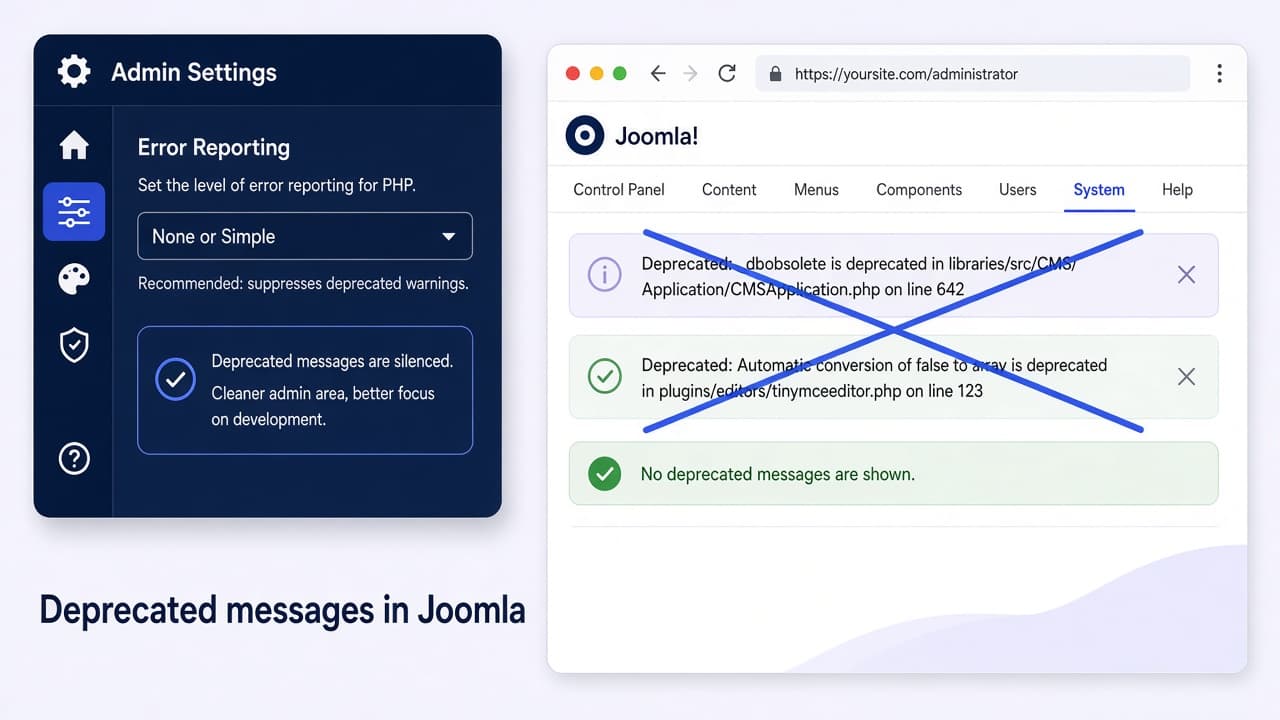Click the yoursite.com/administrator address bar

click(x=973, y=74)
